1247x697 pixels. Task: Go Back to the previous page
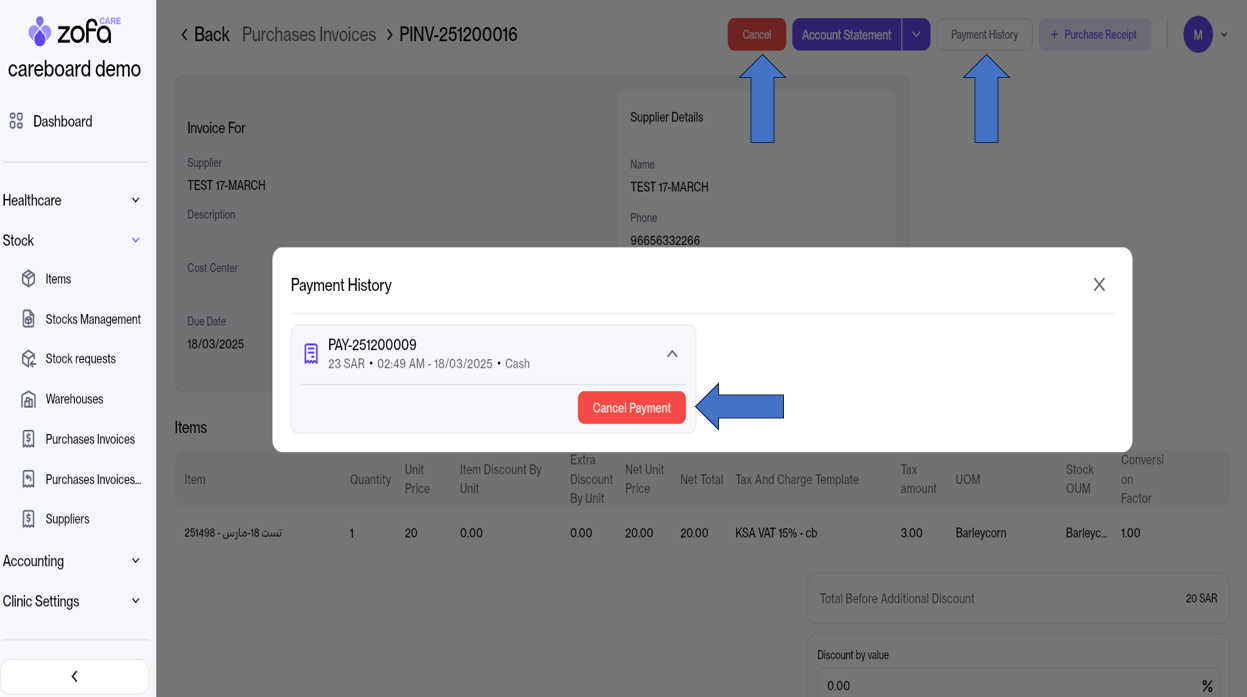click(x=204, y=35)
